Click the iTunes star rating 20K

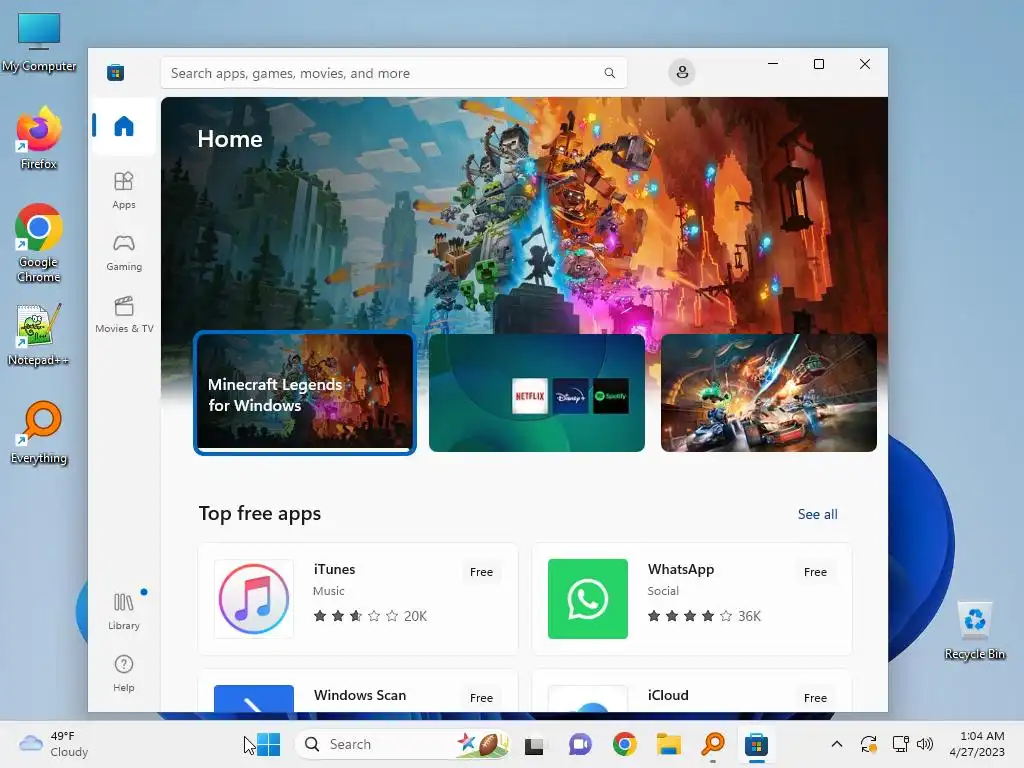370,616
